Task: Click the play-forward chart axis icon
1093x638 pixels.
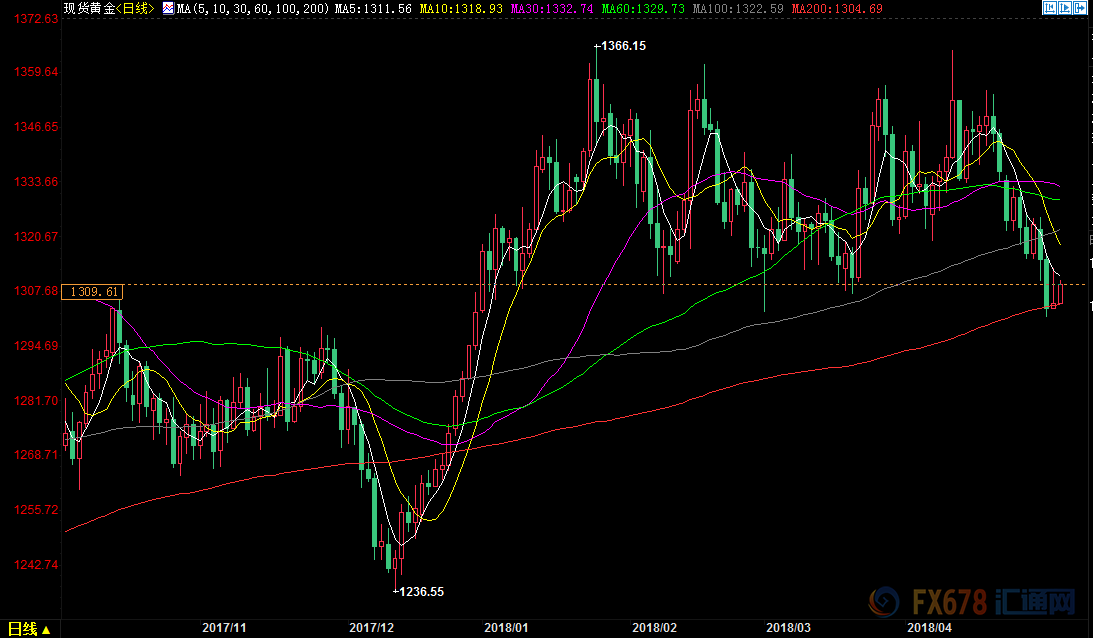Action: pos(1064,8)
